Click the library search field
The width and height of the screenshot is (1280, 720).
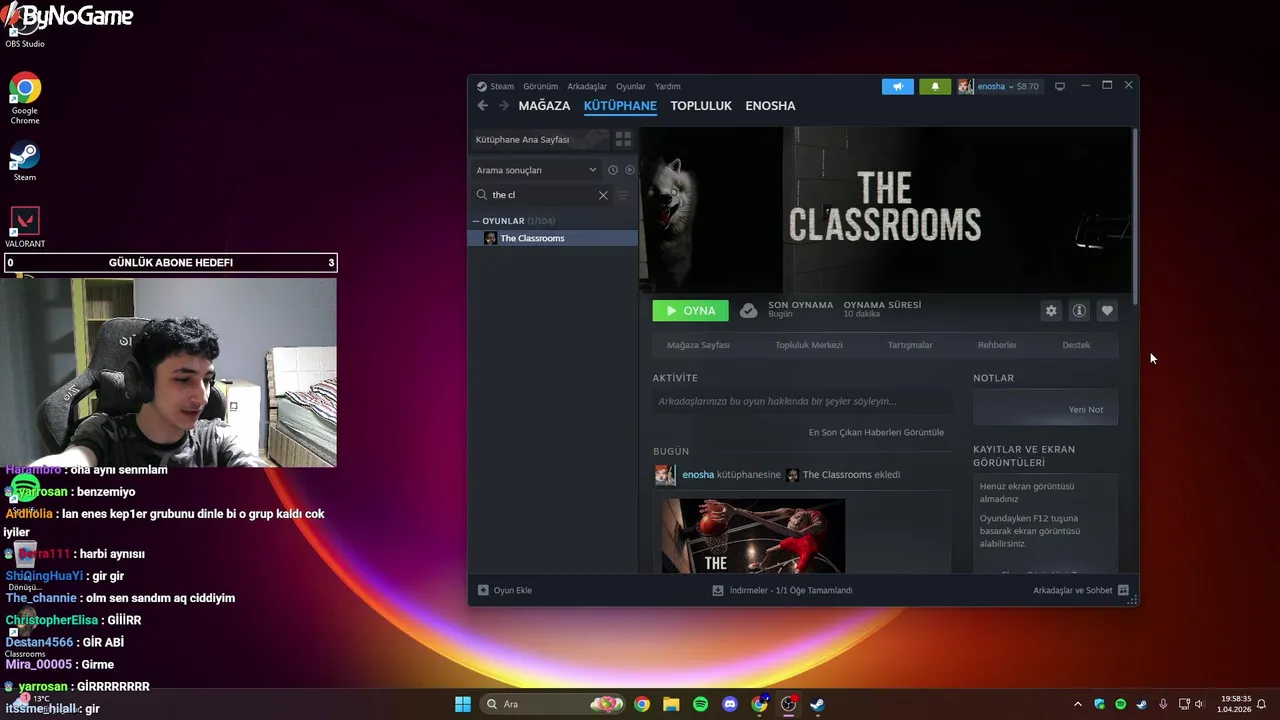click(540, 195)
